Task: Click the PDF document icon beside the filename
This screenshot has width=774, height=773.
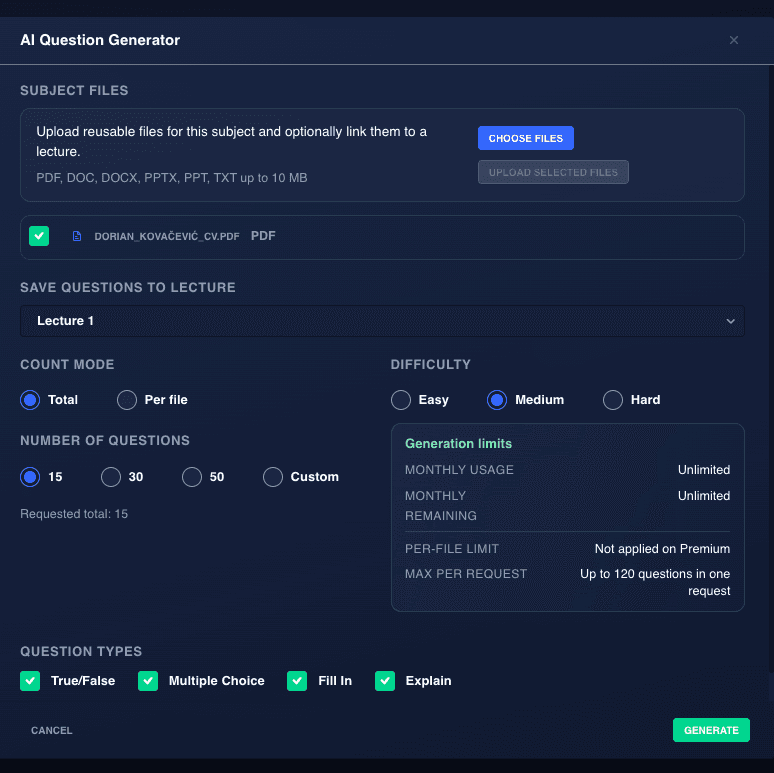Action: [x=77, y=236]
